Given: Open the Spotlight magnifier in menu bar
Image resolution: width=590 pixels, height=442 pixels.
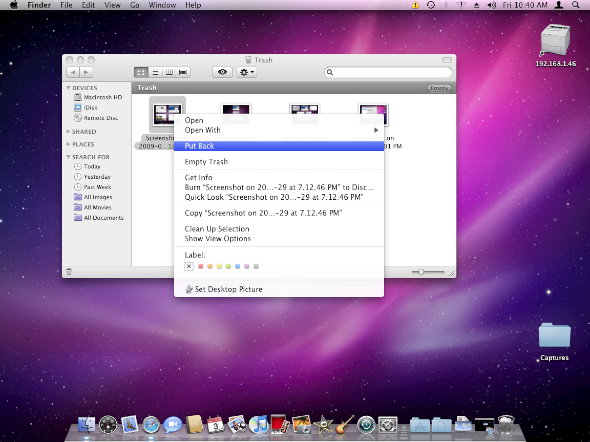Looking at the screenshot, I should pos(575,5).
